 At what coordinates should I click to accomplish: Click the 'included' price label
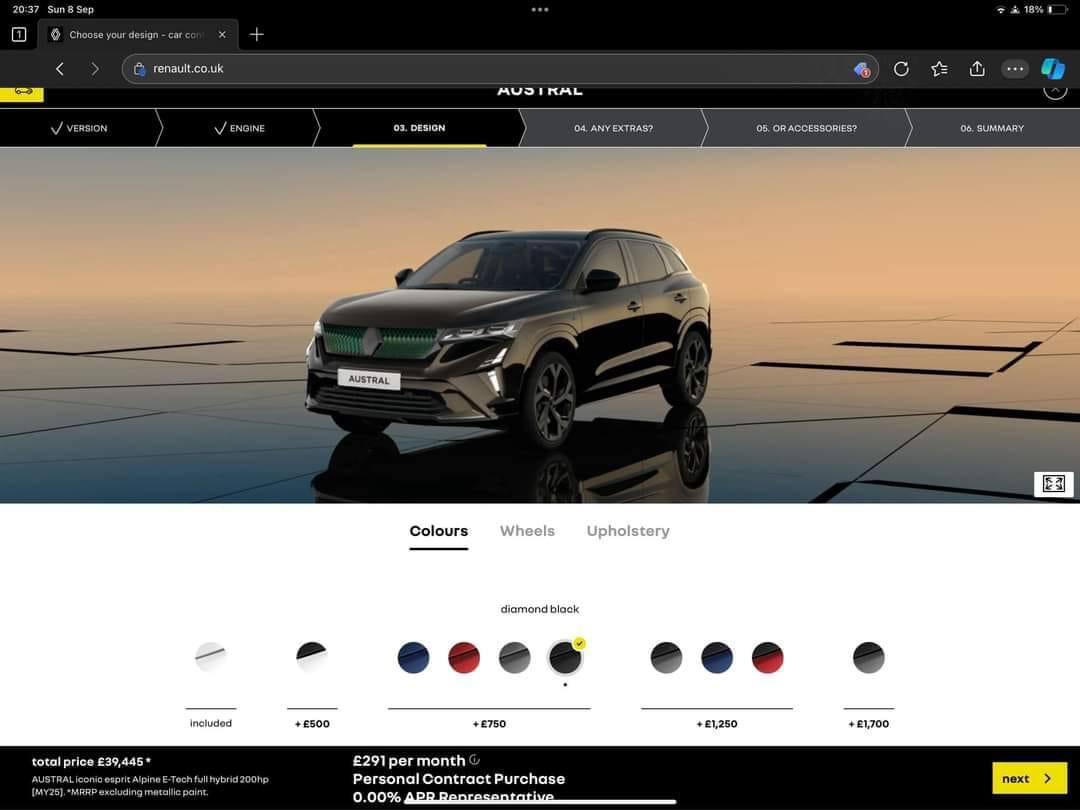[211, 723]
